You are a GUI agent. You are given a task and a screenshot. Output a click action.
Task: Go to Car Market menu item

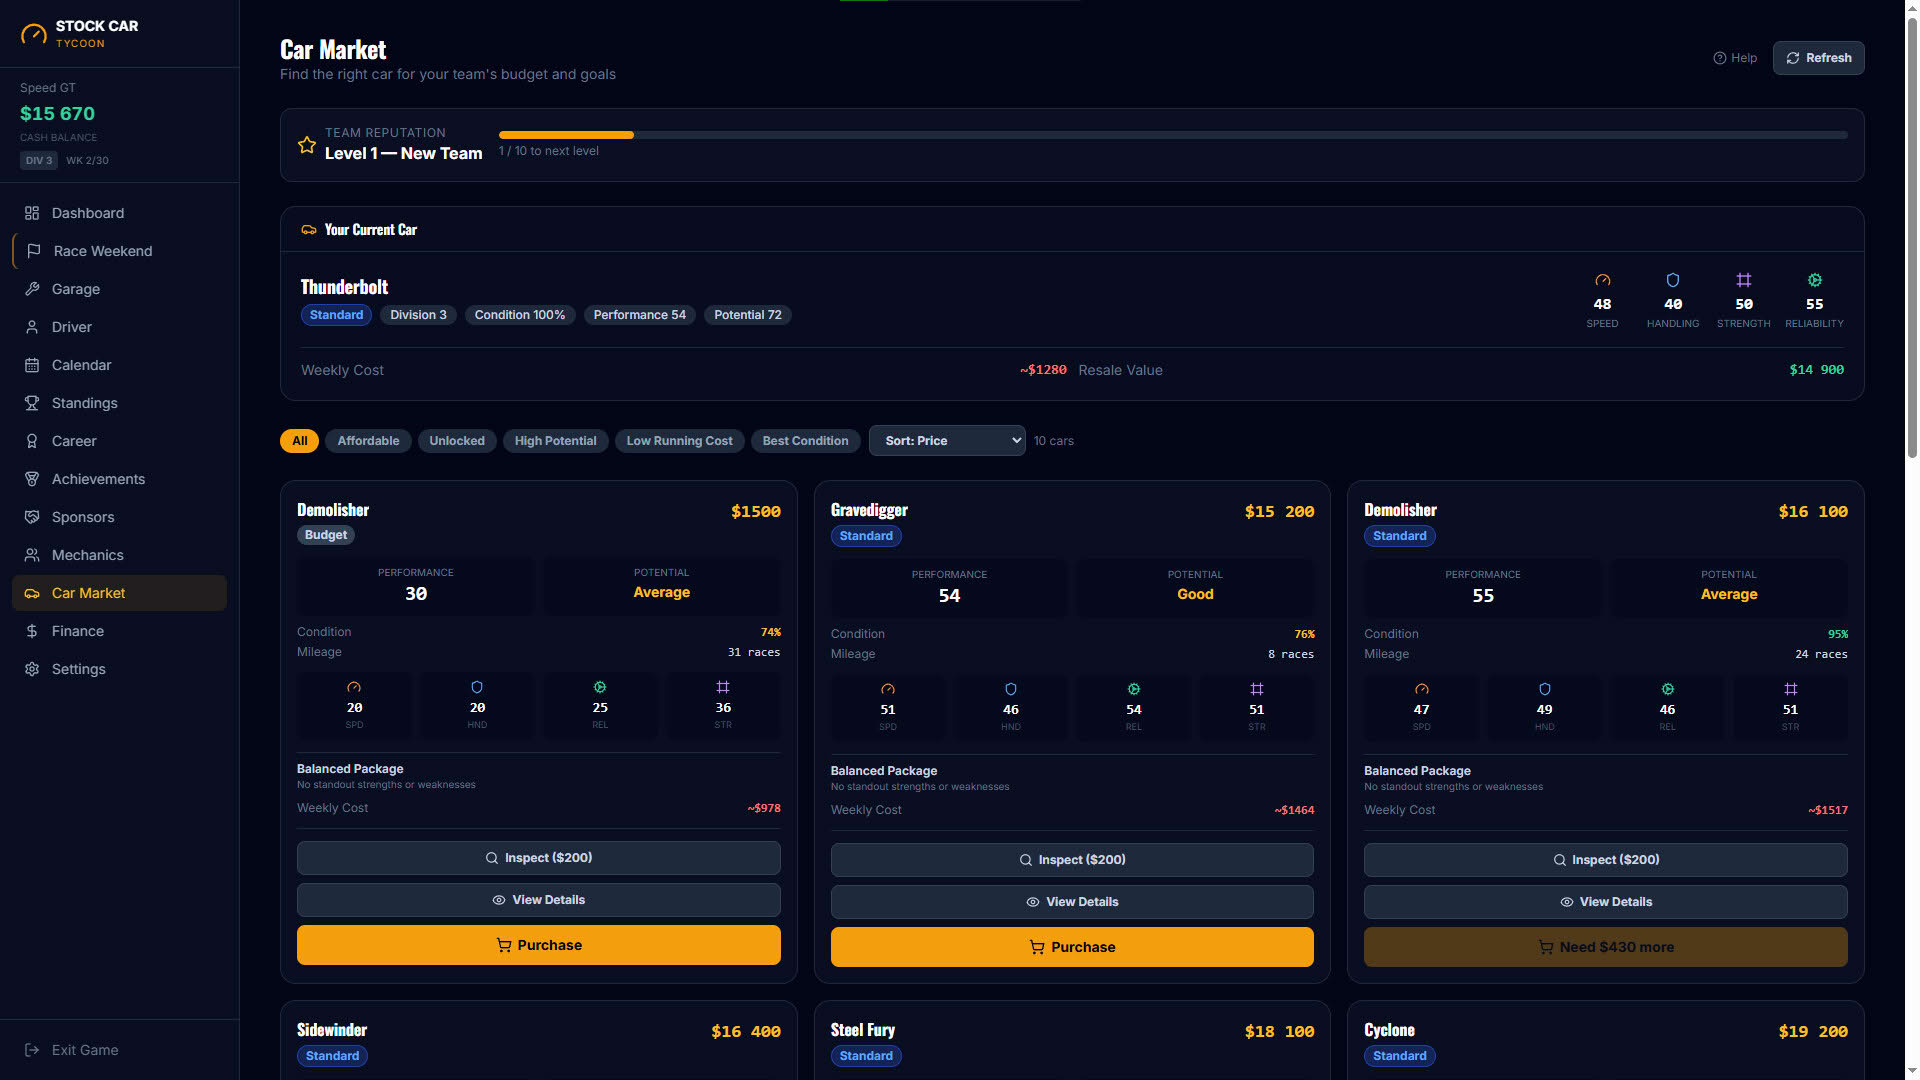pyautogui.click(x=119, y=593)
